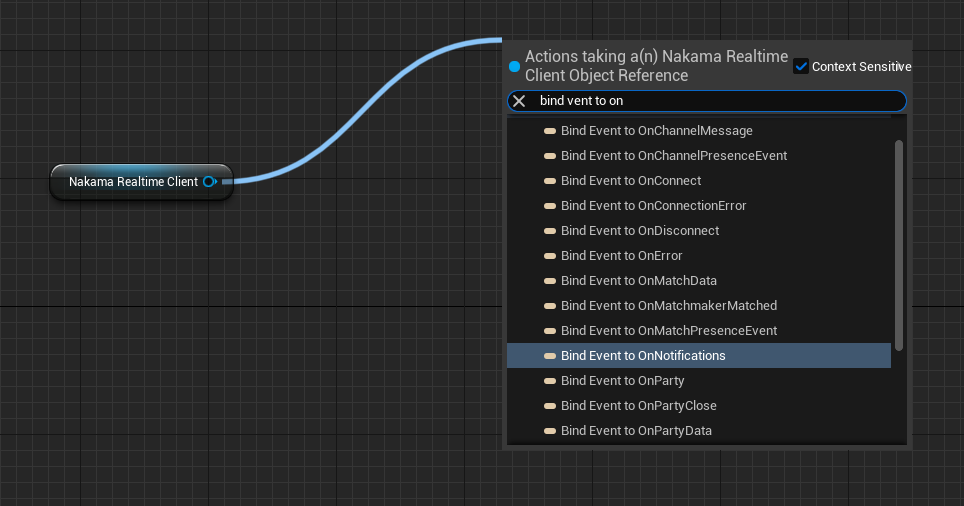Choose Bind Event to OnChannelPresenceEvent
The height and width of the screenshot is (506, 964).
(673, 156)
